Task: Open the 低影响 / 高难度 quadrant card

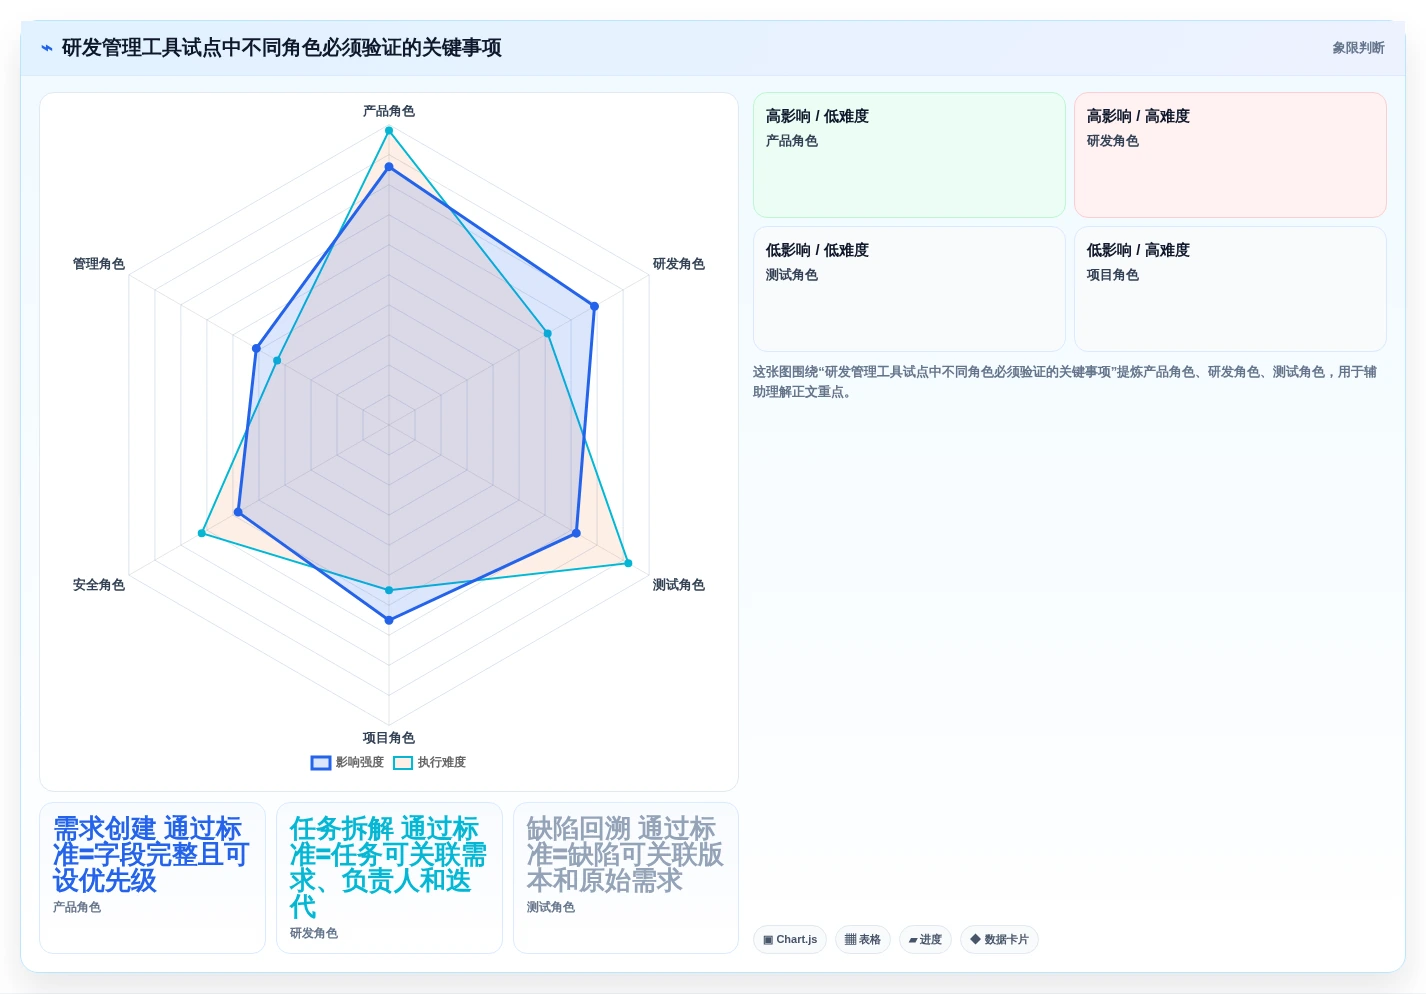Action: click(x=1230, y=289)
